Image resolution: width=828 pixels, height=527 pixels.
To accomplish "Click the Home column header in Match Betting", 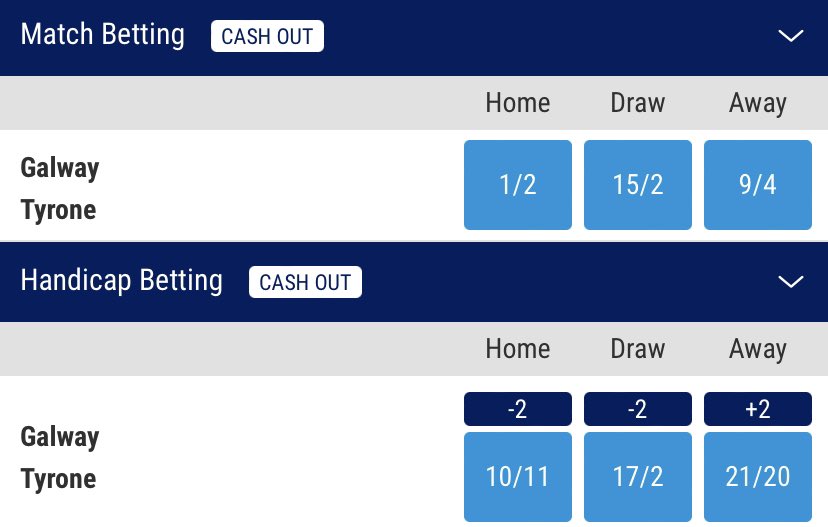I will tap(518, 103).
